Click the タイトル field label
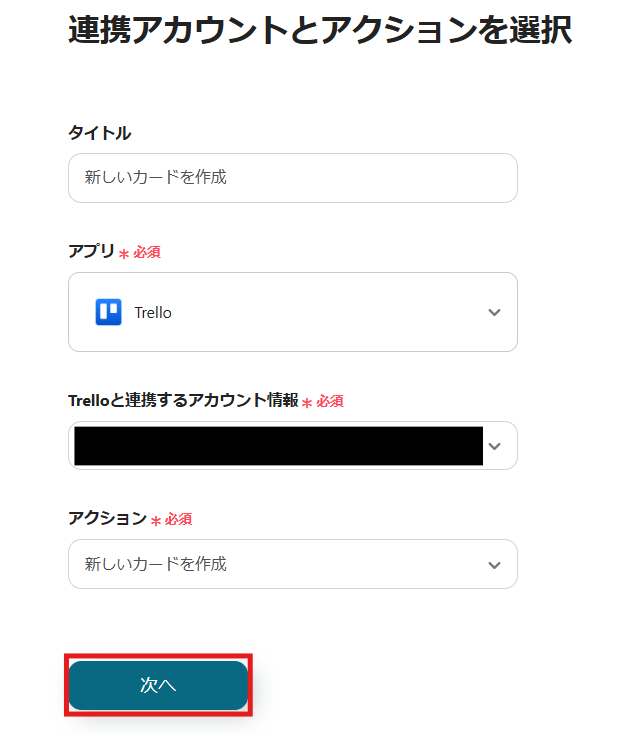641x735 pixels. tap(100, 133)
